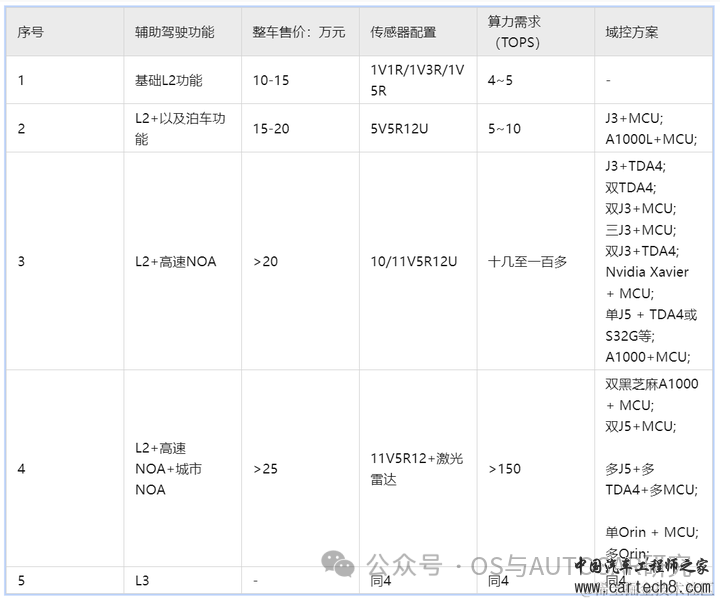Viewport: 720px width, 603px height.
Task: Click the J3+MCU; text line
Action: [634, 118]
